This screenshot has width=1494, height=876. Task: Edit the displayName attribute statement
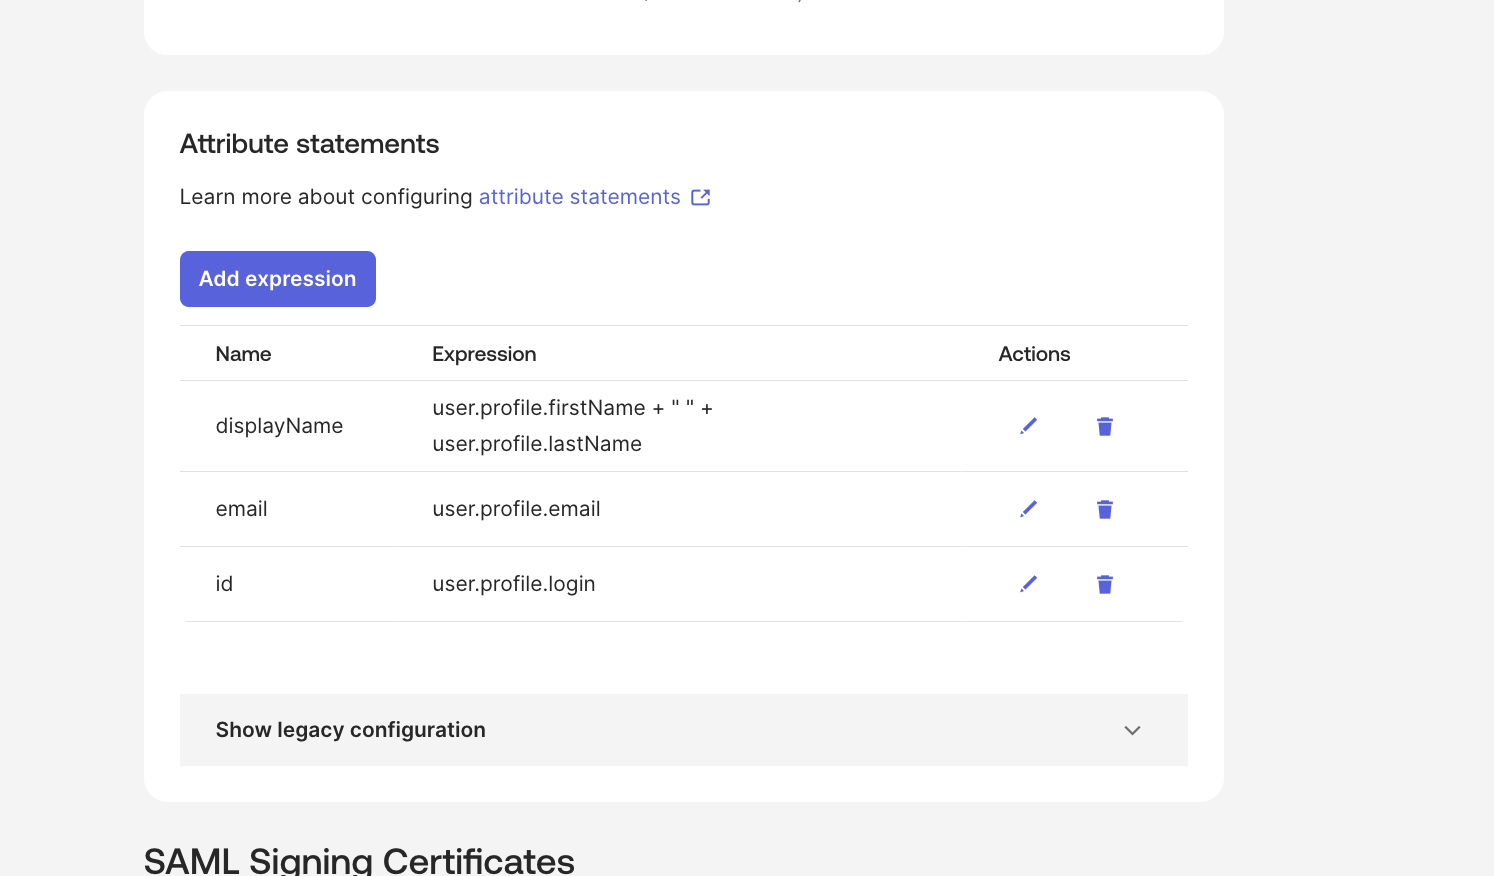coord(1028,426)
